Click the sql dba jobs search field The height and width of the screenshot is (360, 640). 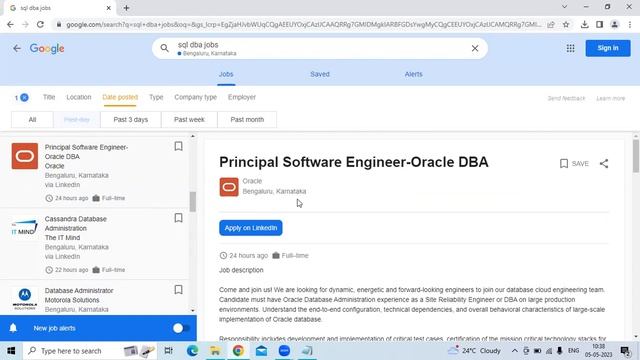(320, 48)
